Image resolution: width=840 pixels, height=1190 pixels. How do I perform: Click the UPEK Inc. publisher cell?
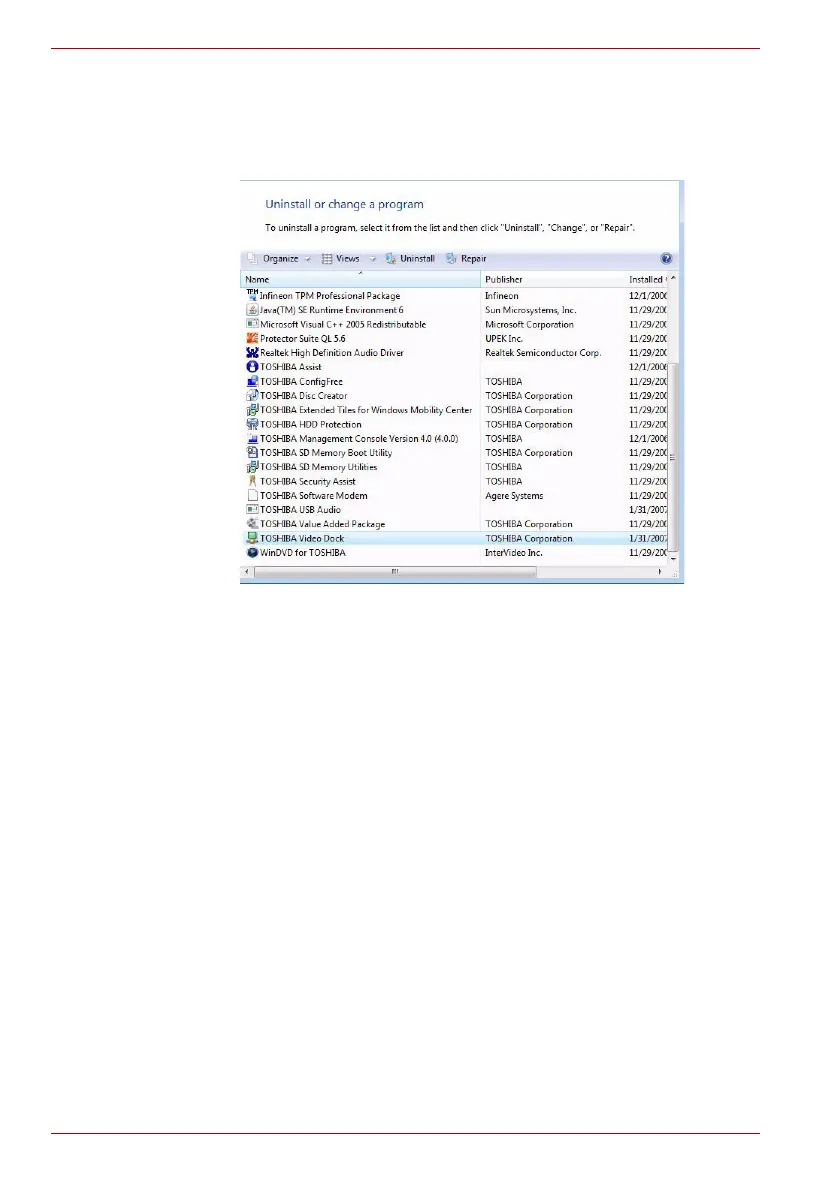504,339
